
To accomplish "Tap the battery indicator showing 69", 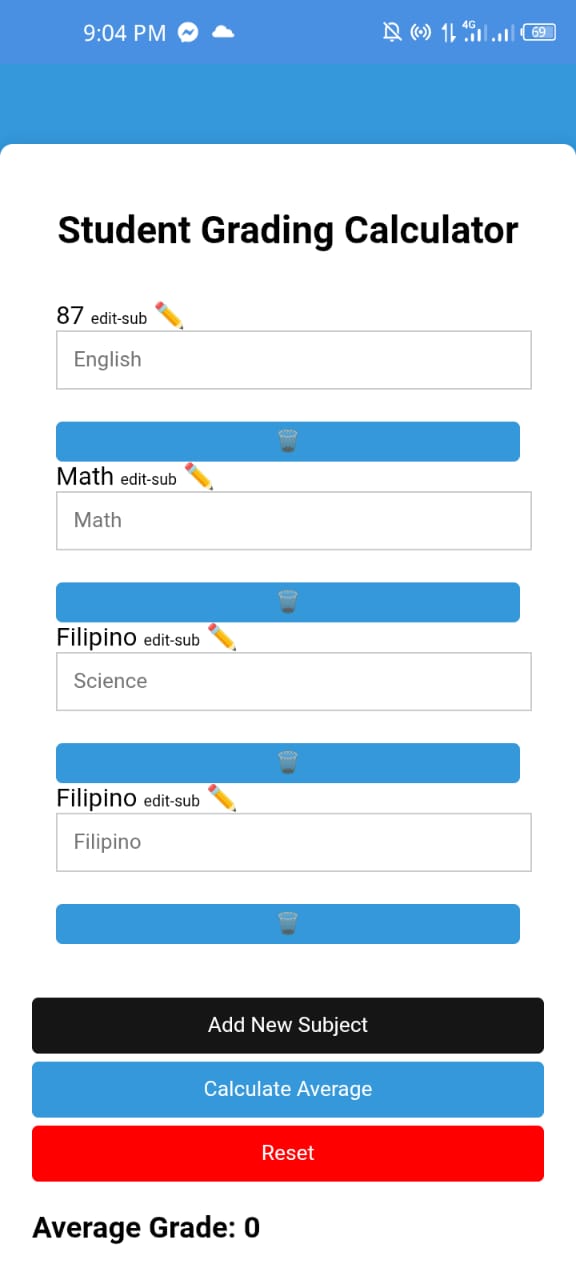I will (537, 32).
